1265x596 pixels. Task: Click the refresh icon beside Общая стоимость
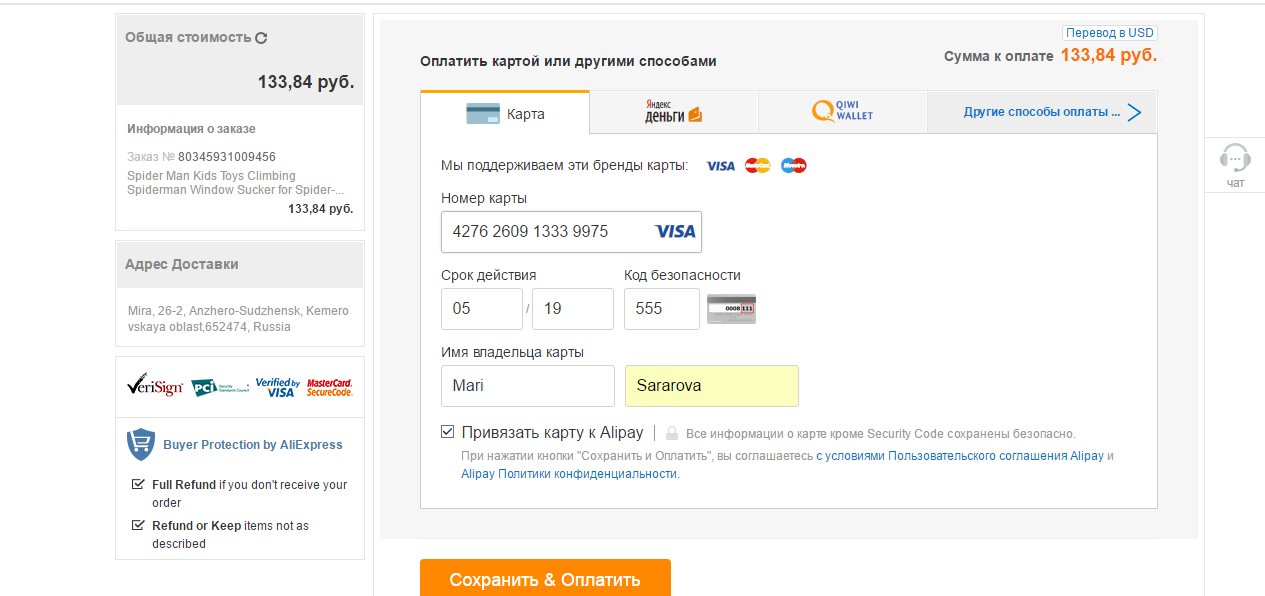click(x=261, y=38)
